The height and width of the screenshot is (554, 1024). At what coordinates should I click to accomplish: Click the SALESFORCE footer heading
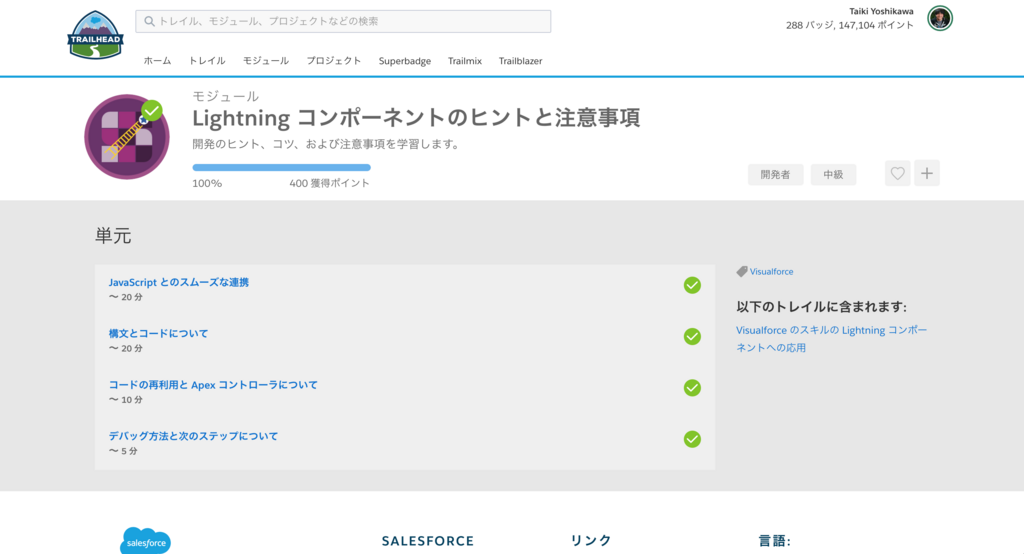pyautogui.click(x=428, y=541)
